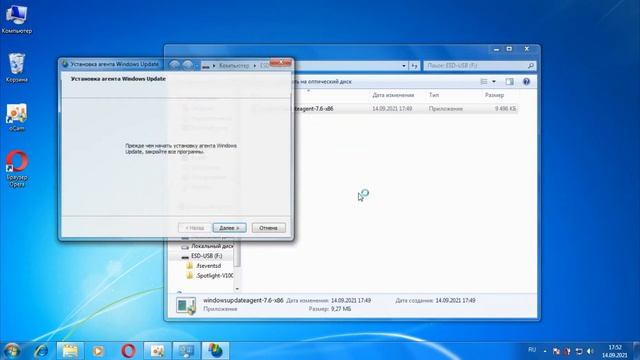This screenshot has width=640, height=360.
Task: Switch to the Windows Update installer taskbar button
Action: coord(215,351)
